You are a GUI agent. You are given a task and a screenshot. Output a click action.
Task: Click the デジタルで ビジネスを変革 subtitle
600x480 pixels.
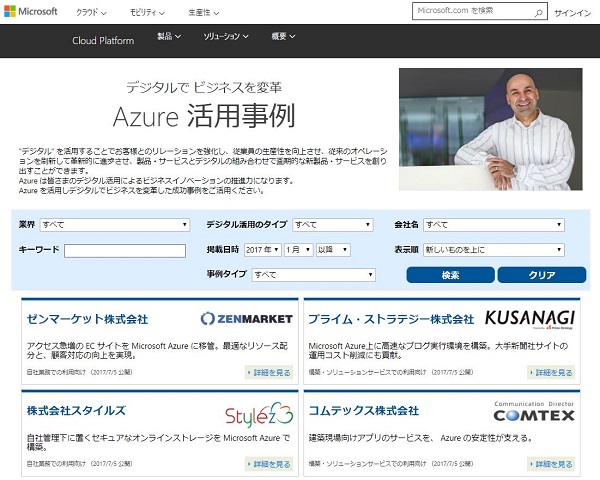pyautogui.click(x=204, y=88)
